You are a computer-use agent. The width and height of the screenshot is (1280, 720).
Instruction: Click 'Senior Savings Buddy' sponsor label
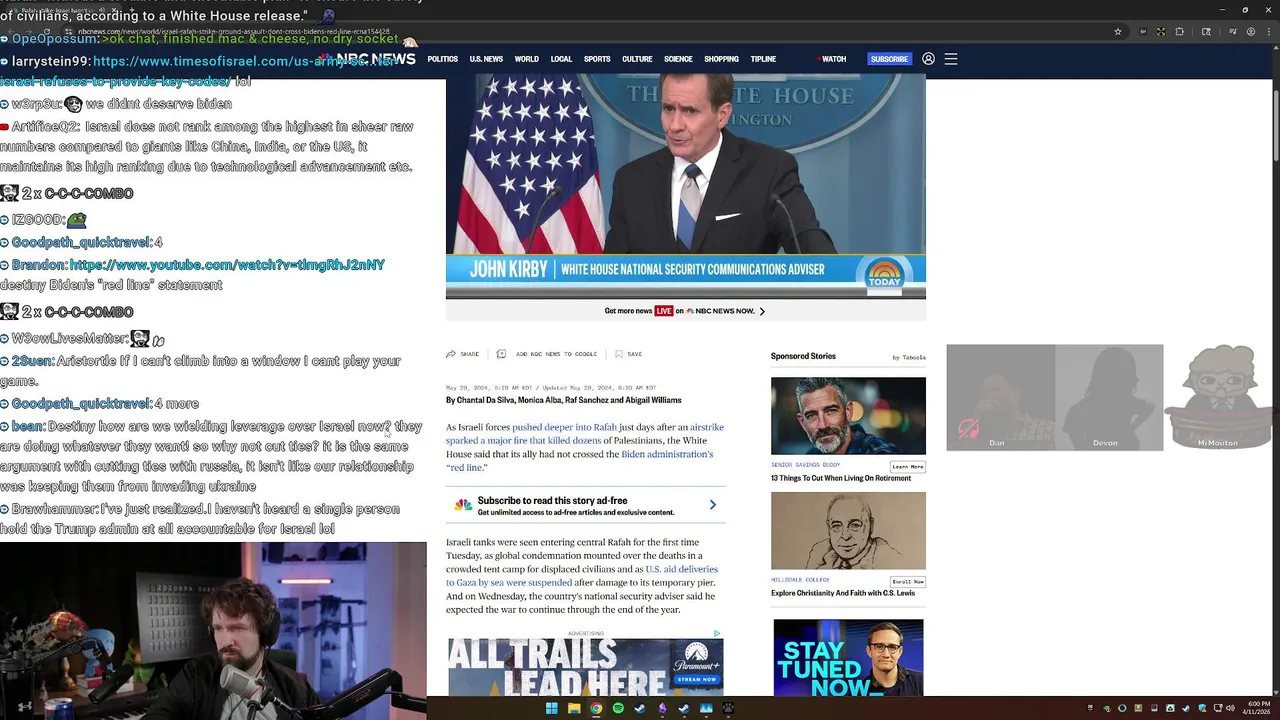point(805,465)
